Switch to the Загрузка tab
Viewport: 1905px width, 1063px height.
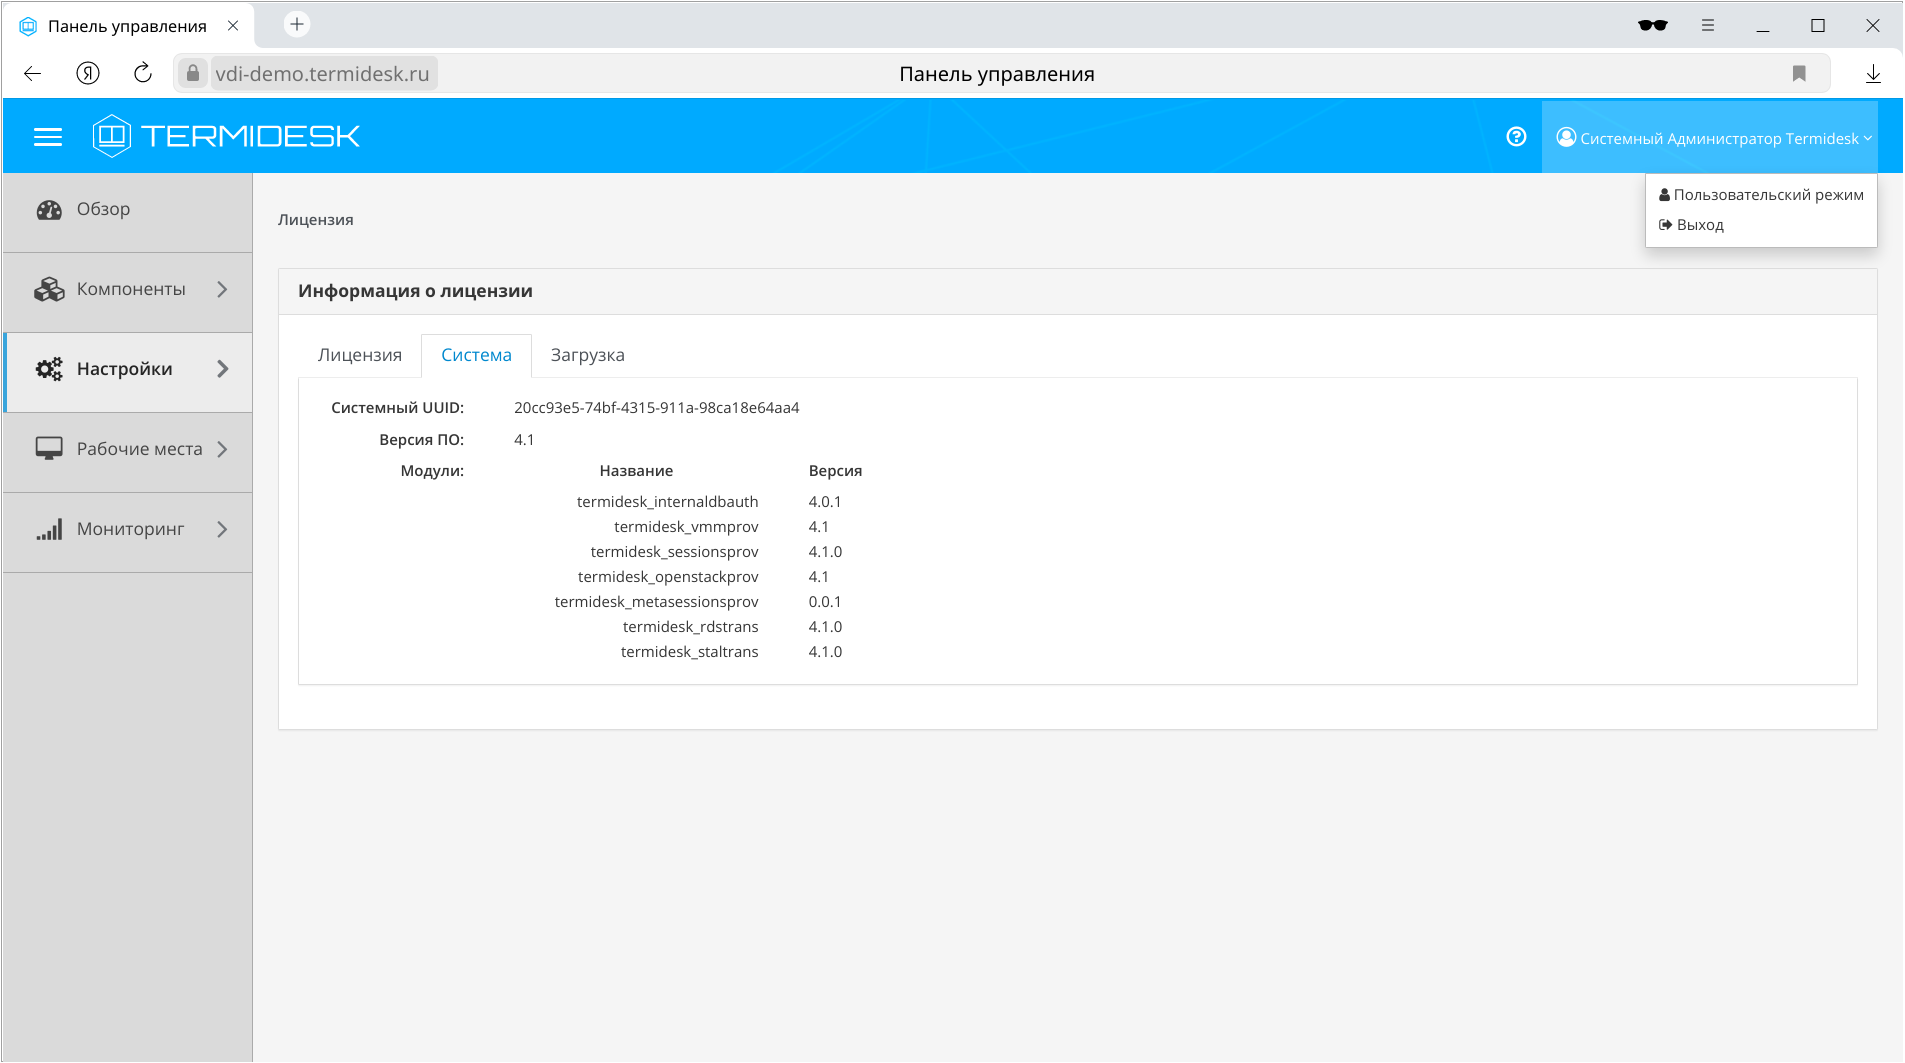point(587,355)
